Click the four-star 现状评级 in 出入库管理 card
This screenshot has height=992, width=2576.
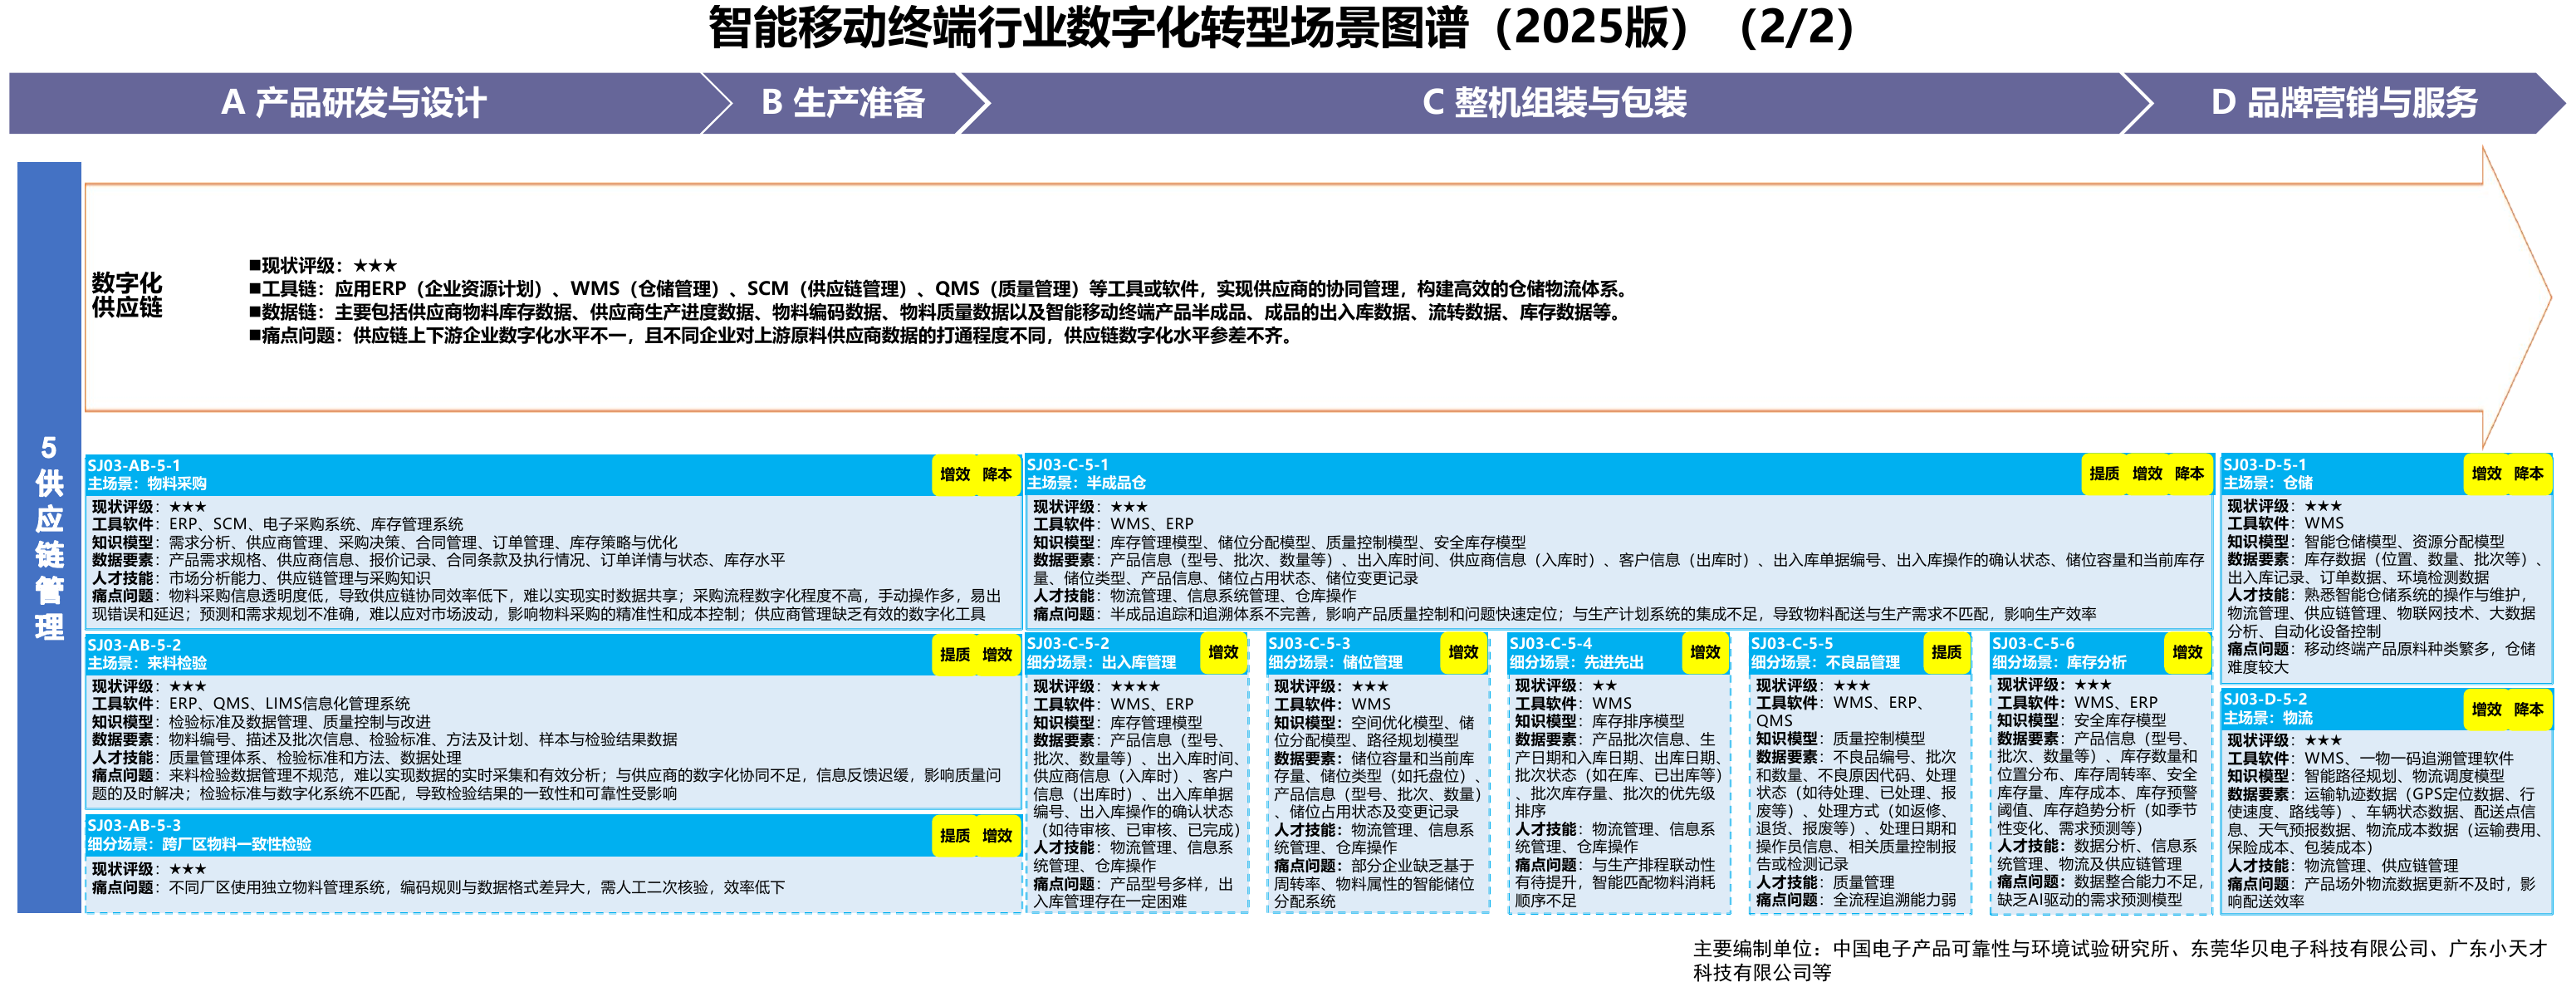tap(1097, 687)
